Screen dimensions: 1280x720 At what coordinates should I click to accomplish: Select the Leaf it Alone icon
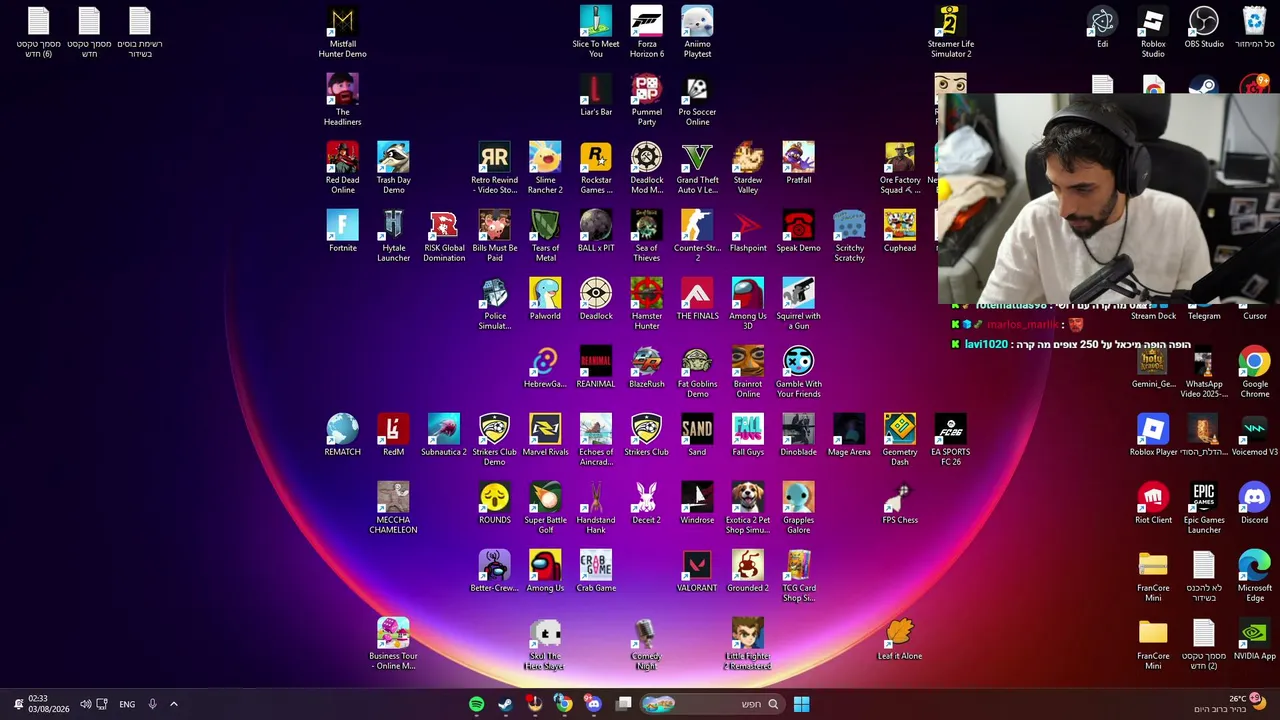coord(900,639)
